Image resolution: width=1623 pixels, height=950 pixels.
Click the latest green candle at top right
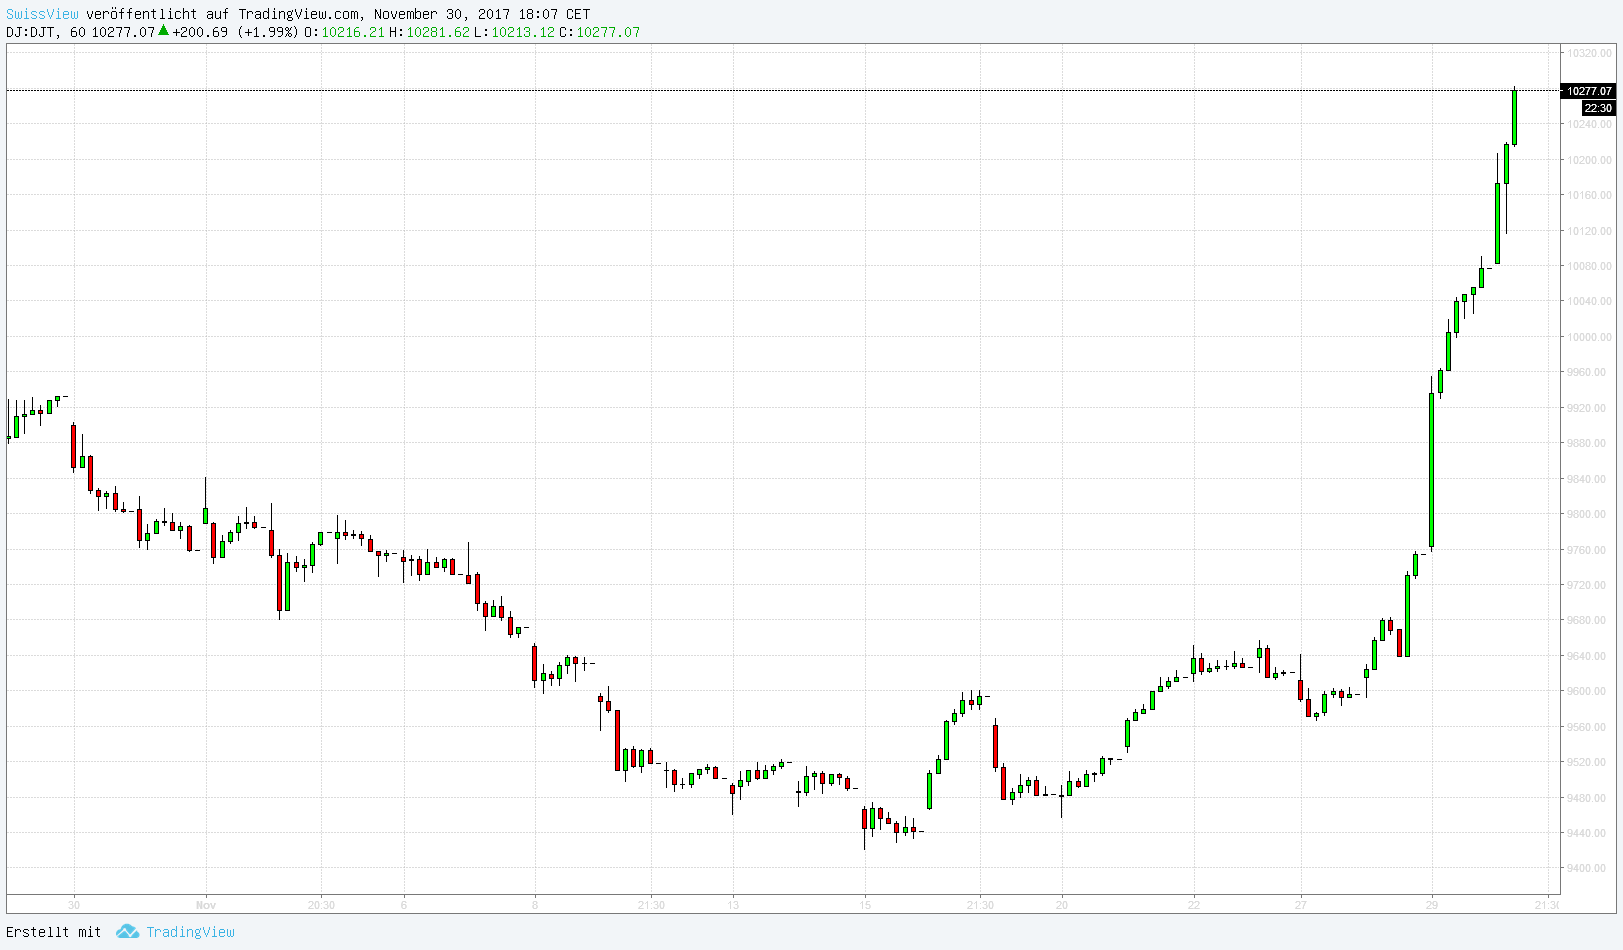pos(1515,117)
